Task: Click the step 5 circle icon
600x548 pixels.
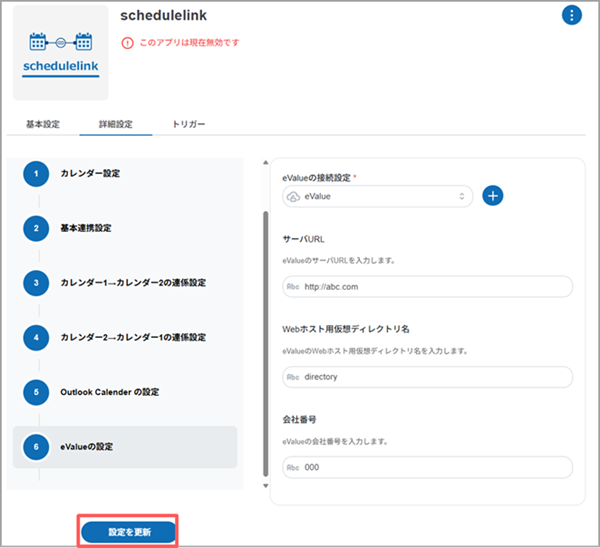Action: coord(36,392)
